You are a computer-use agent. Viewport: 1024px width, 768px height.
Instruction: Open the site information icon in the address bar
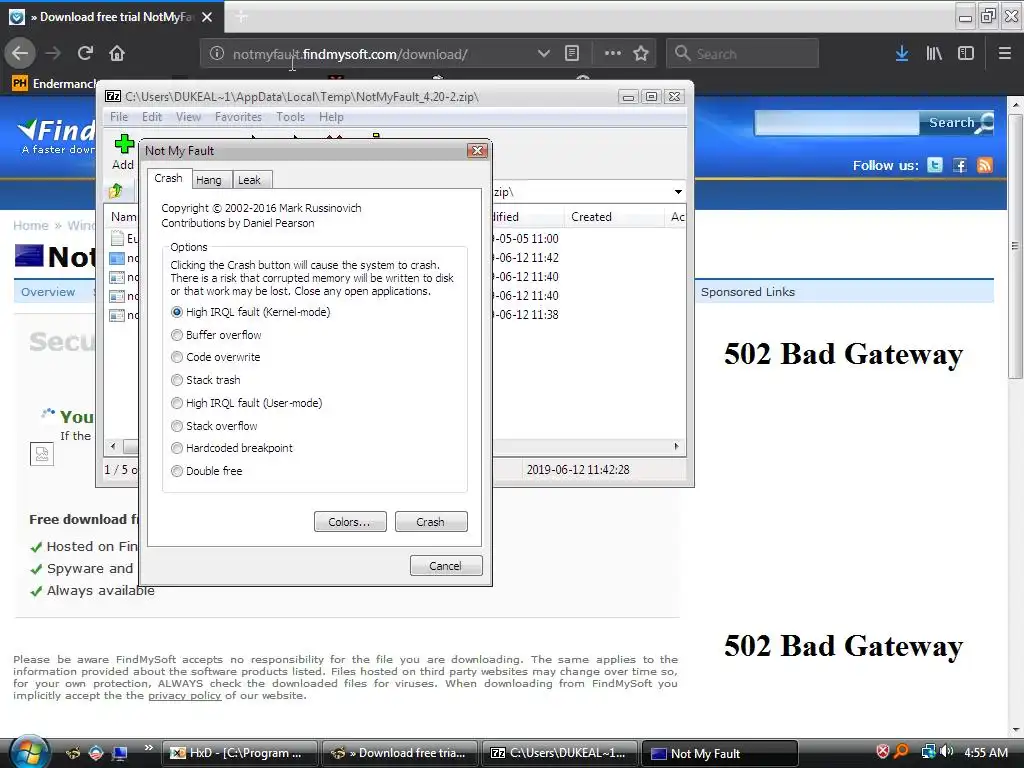pos(217,54)
